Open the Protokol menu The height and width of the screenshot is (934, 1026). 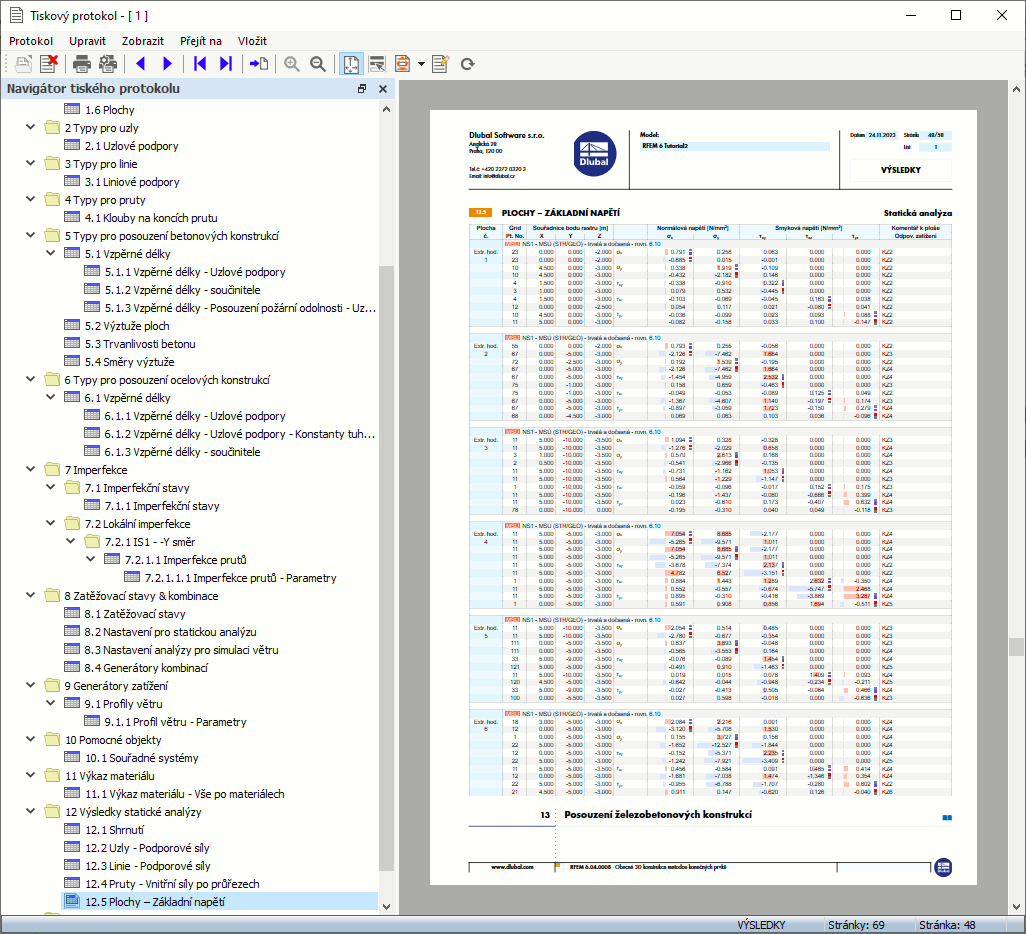[x=31, y=41]
